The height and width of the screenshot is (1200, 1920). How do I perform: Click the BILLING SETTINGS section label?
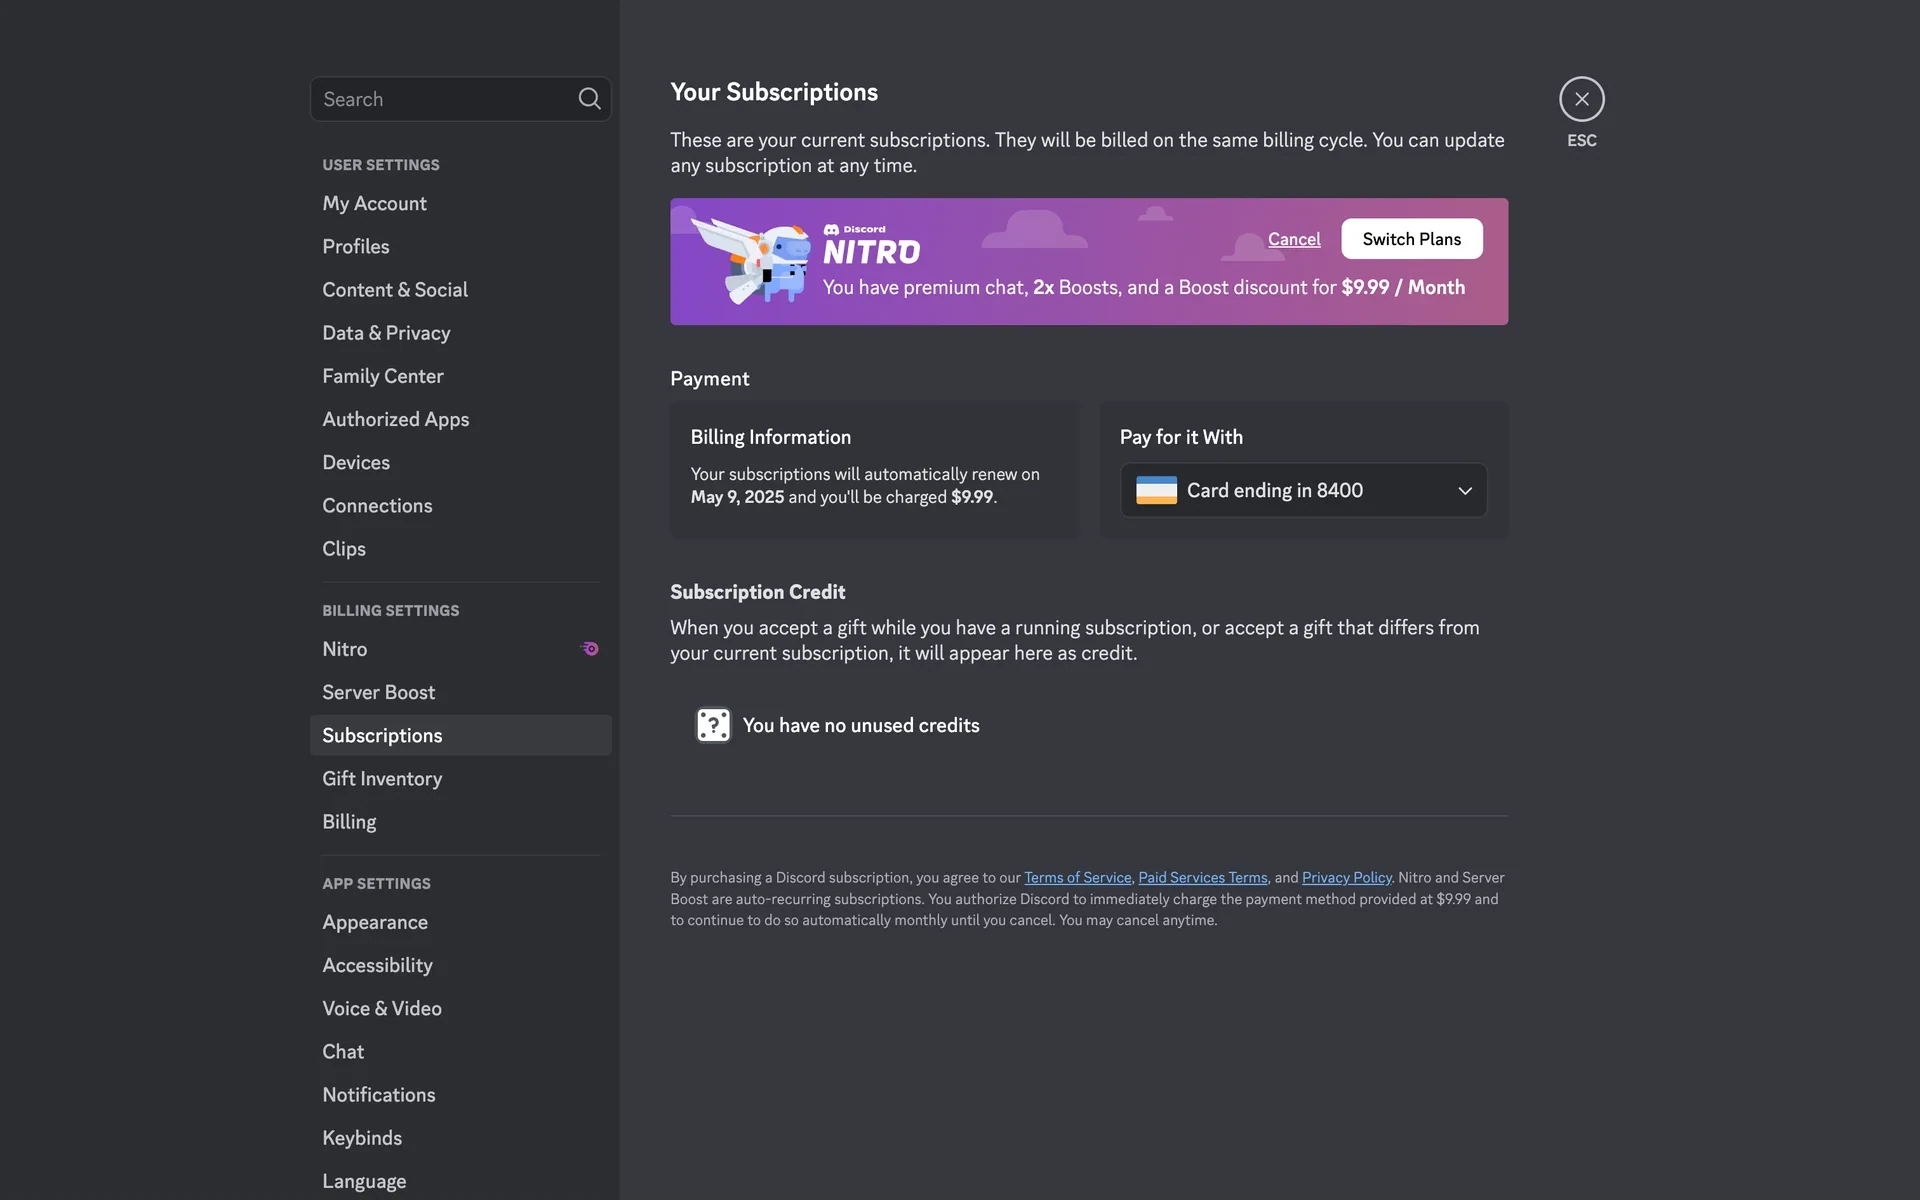(391, 611)
